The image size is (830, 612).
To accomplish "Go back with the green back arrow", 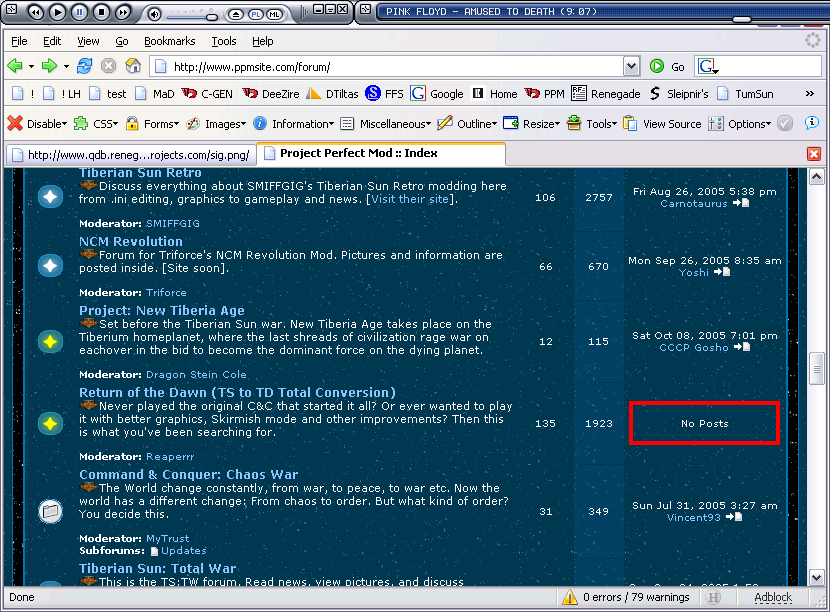I will pyautogui.click(x=15, y=66).
